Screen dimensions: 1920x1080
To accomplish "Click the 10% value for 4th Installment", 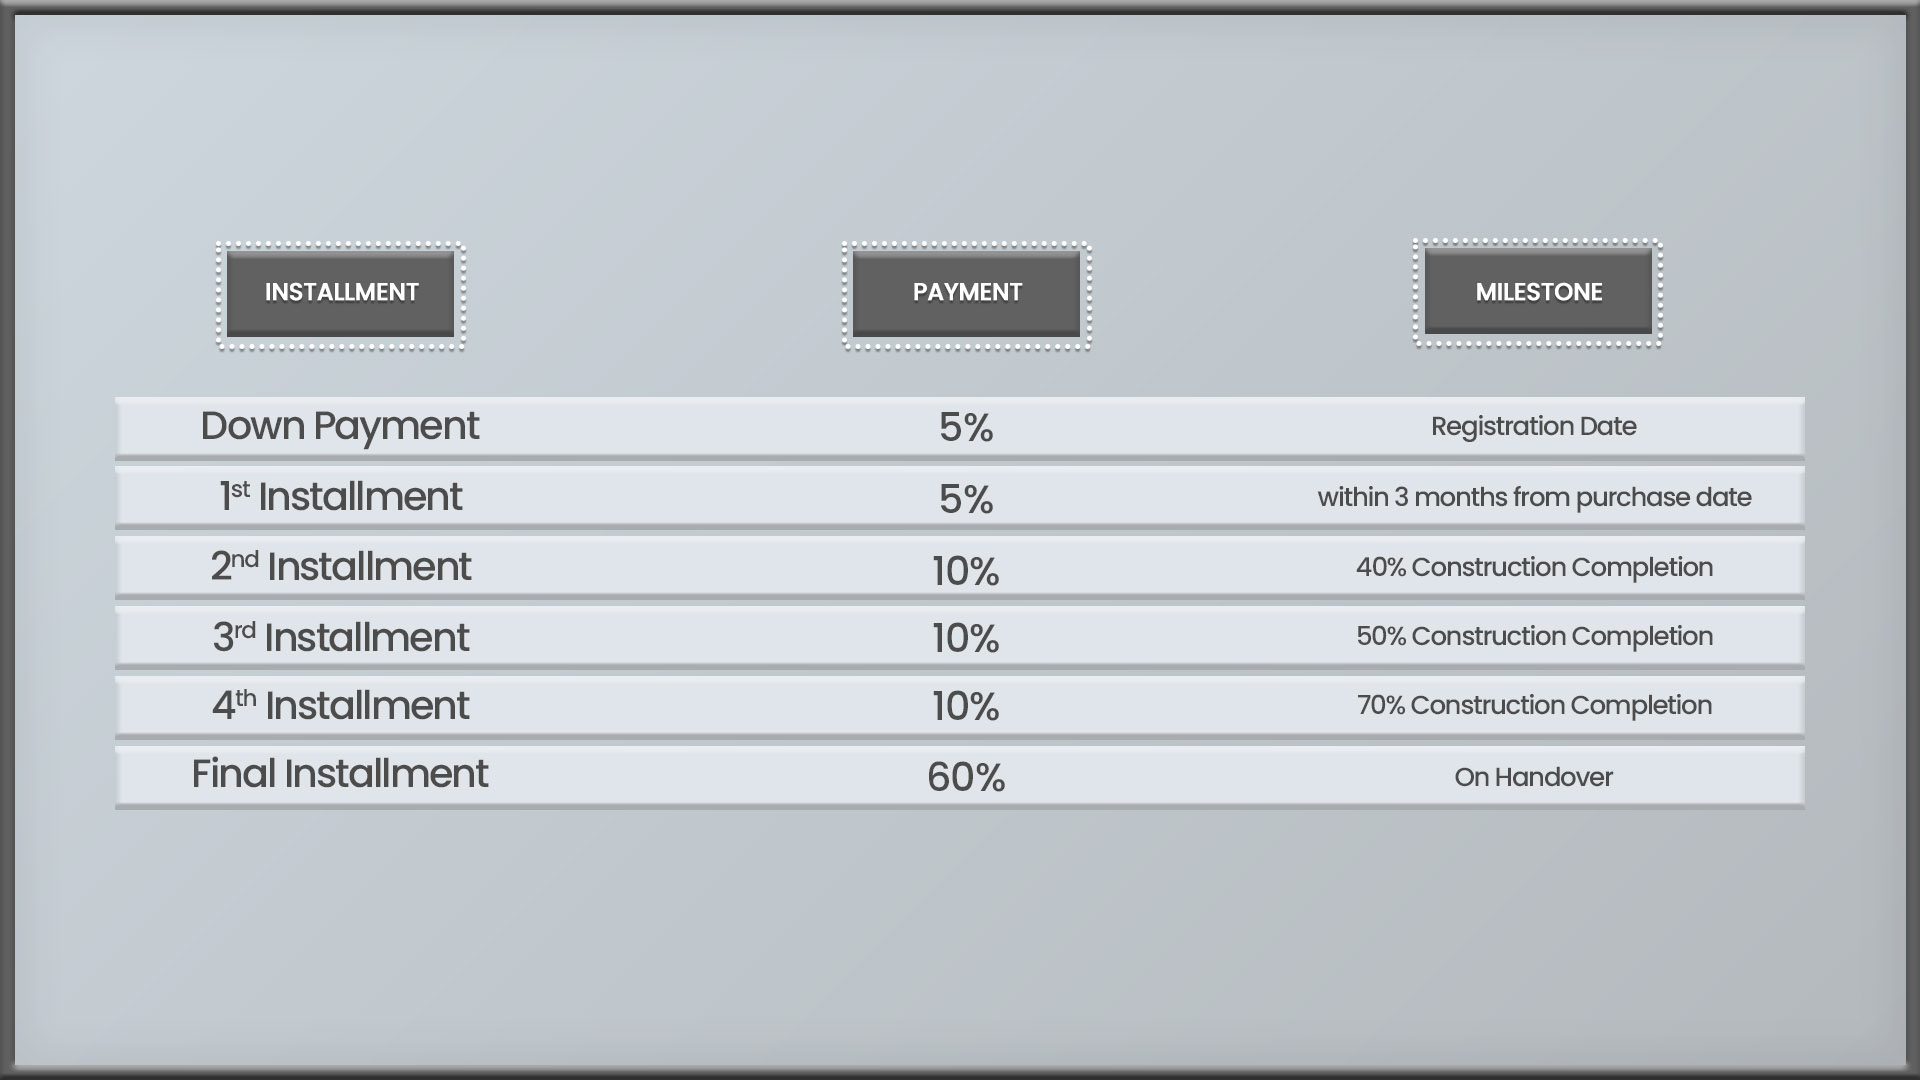I will click(x=966, y=707).
